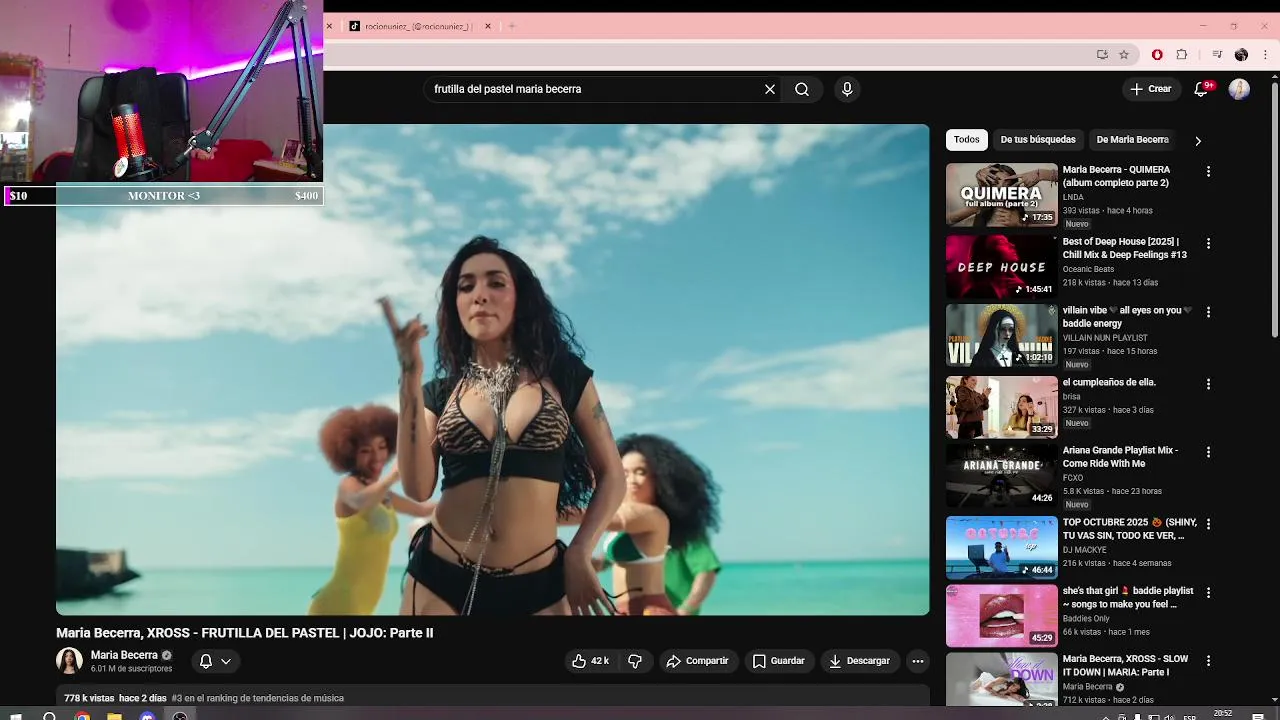The width and height of the screenshot is (1280, 720).
Task: Open Chrome extensions puzzle menu
Action: [x=1181, y=55]
